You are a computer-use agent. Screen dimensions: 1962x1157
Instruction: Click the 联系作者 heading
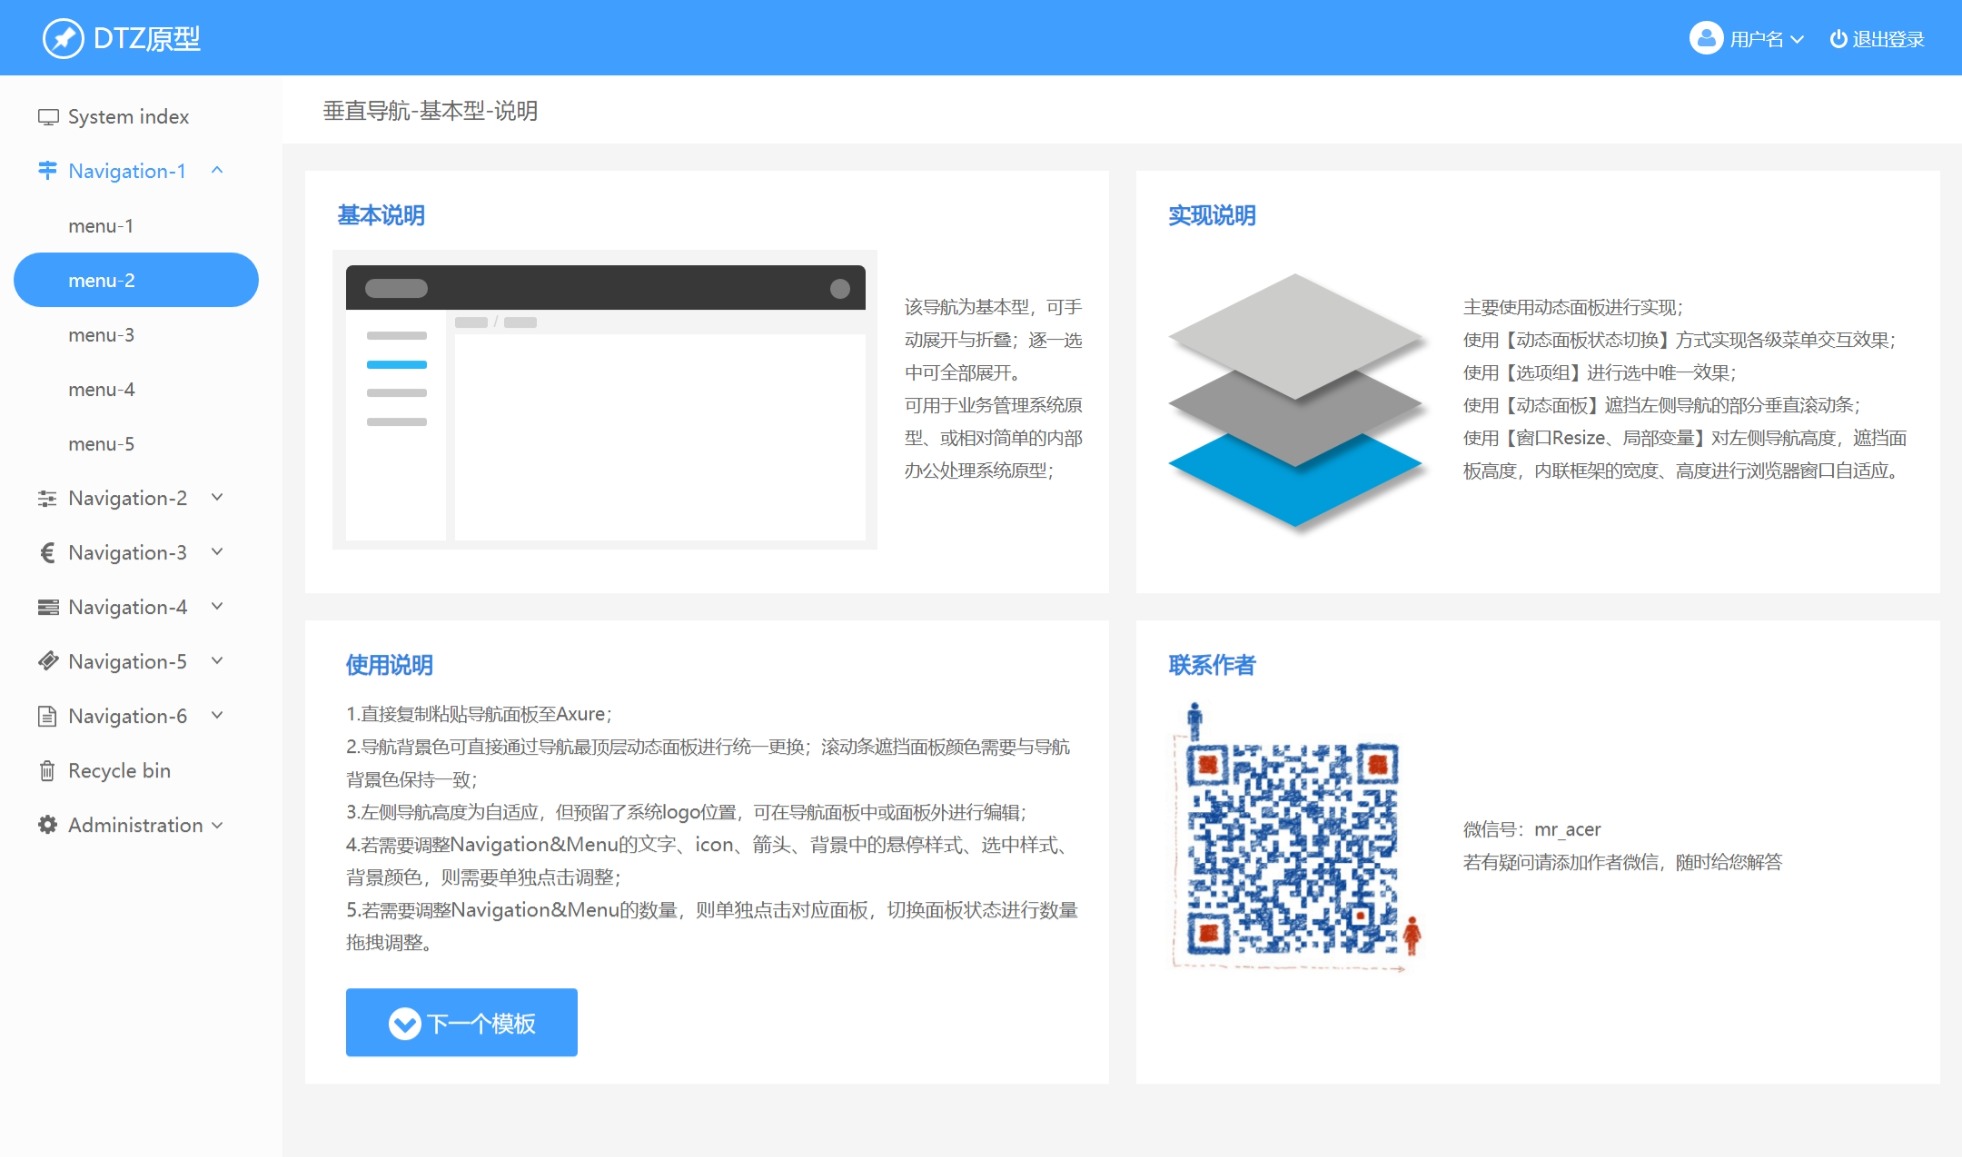[x=1212, y=665]
